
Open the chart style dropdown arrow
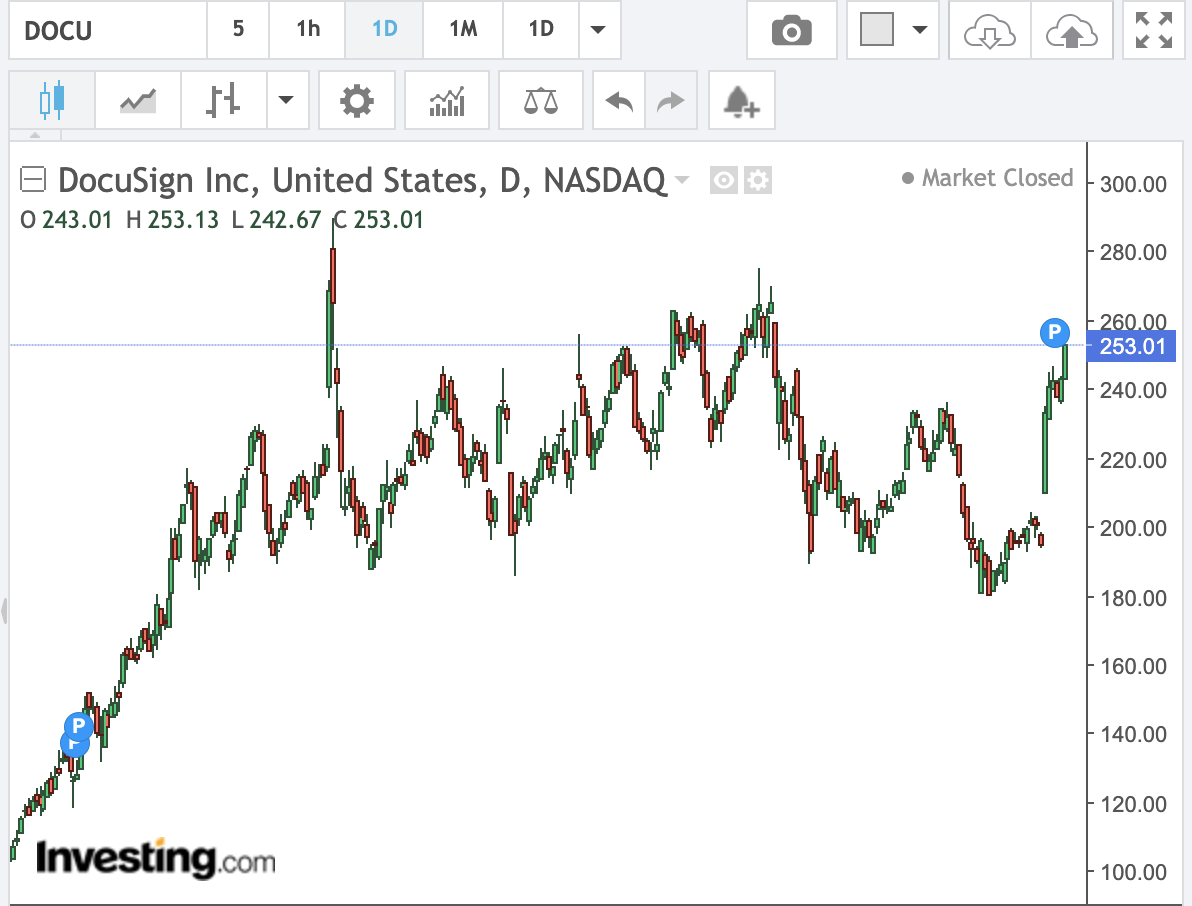click(x=287, y=100)
